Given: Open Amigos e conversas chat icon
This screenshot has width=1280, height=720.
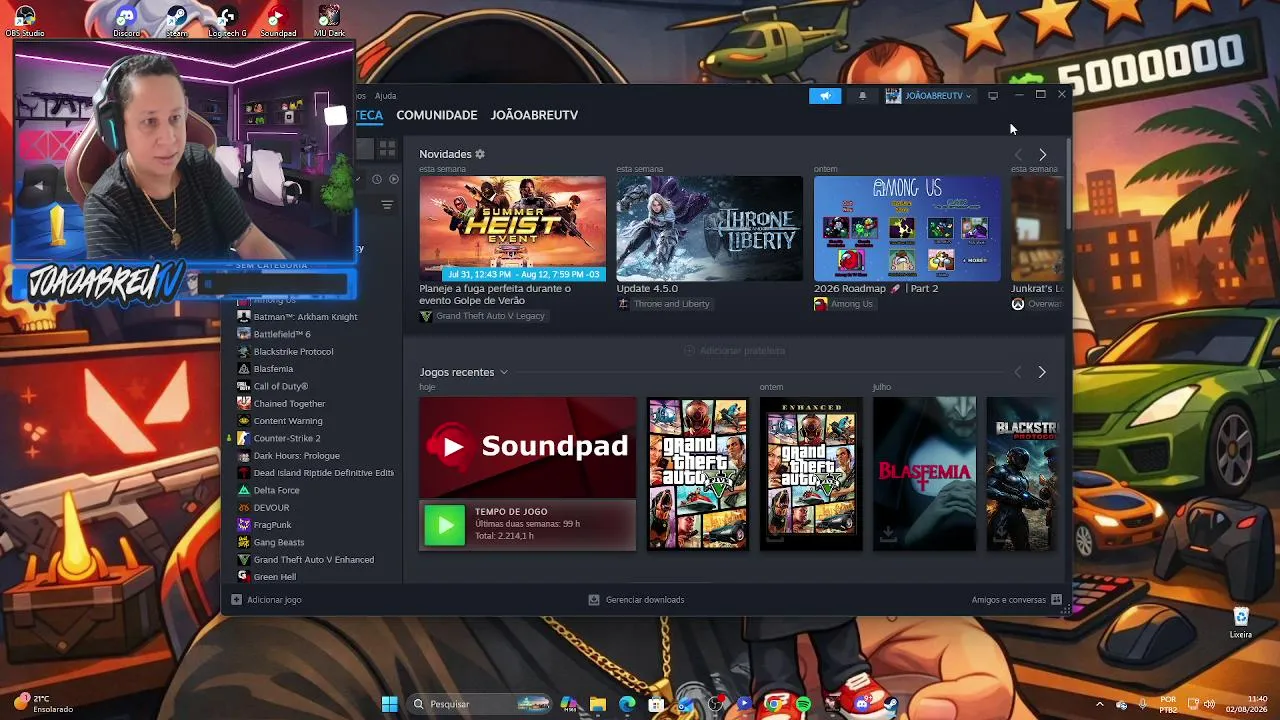Looking at the screenshot, I should pyautogui.click(x=1056, y=600).
